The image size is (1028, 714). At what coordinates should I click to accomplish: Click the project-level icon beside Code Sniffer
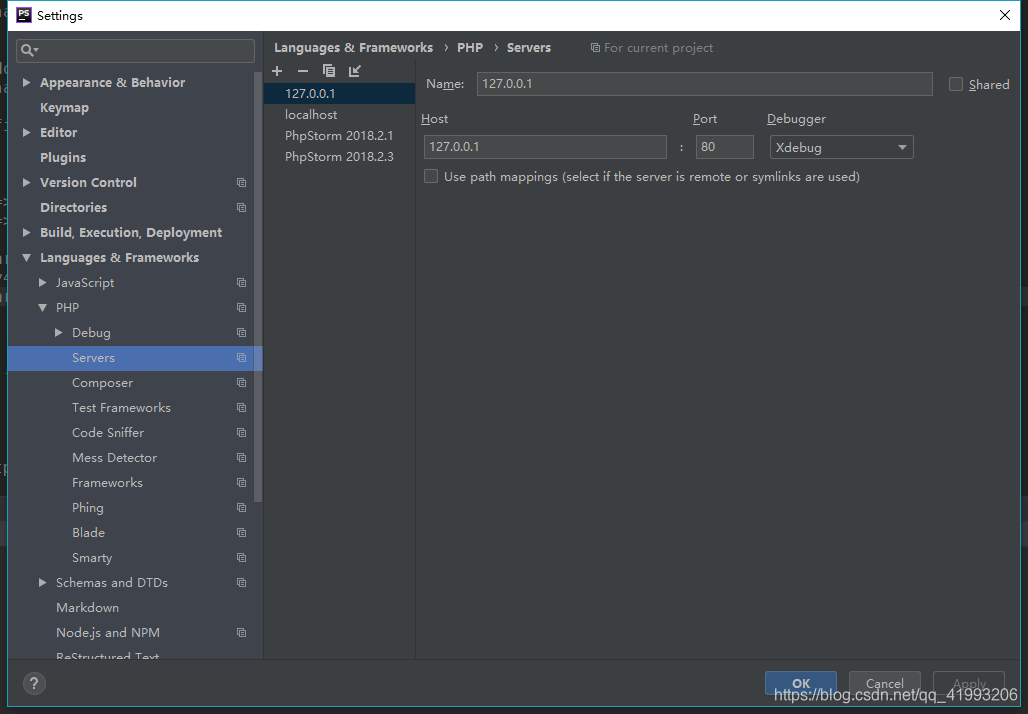(x=241, y=433)
